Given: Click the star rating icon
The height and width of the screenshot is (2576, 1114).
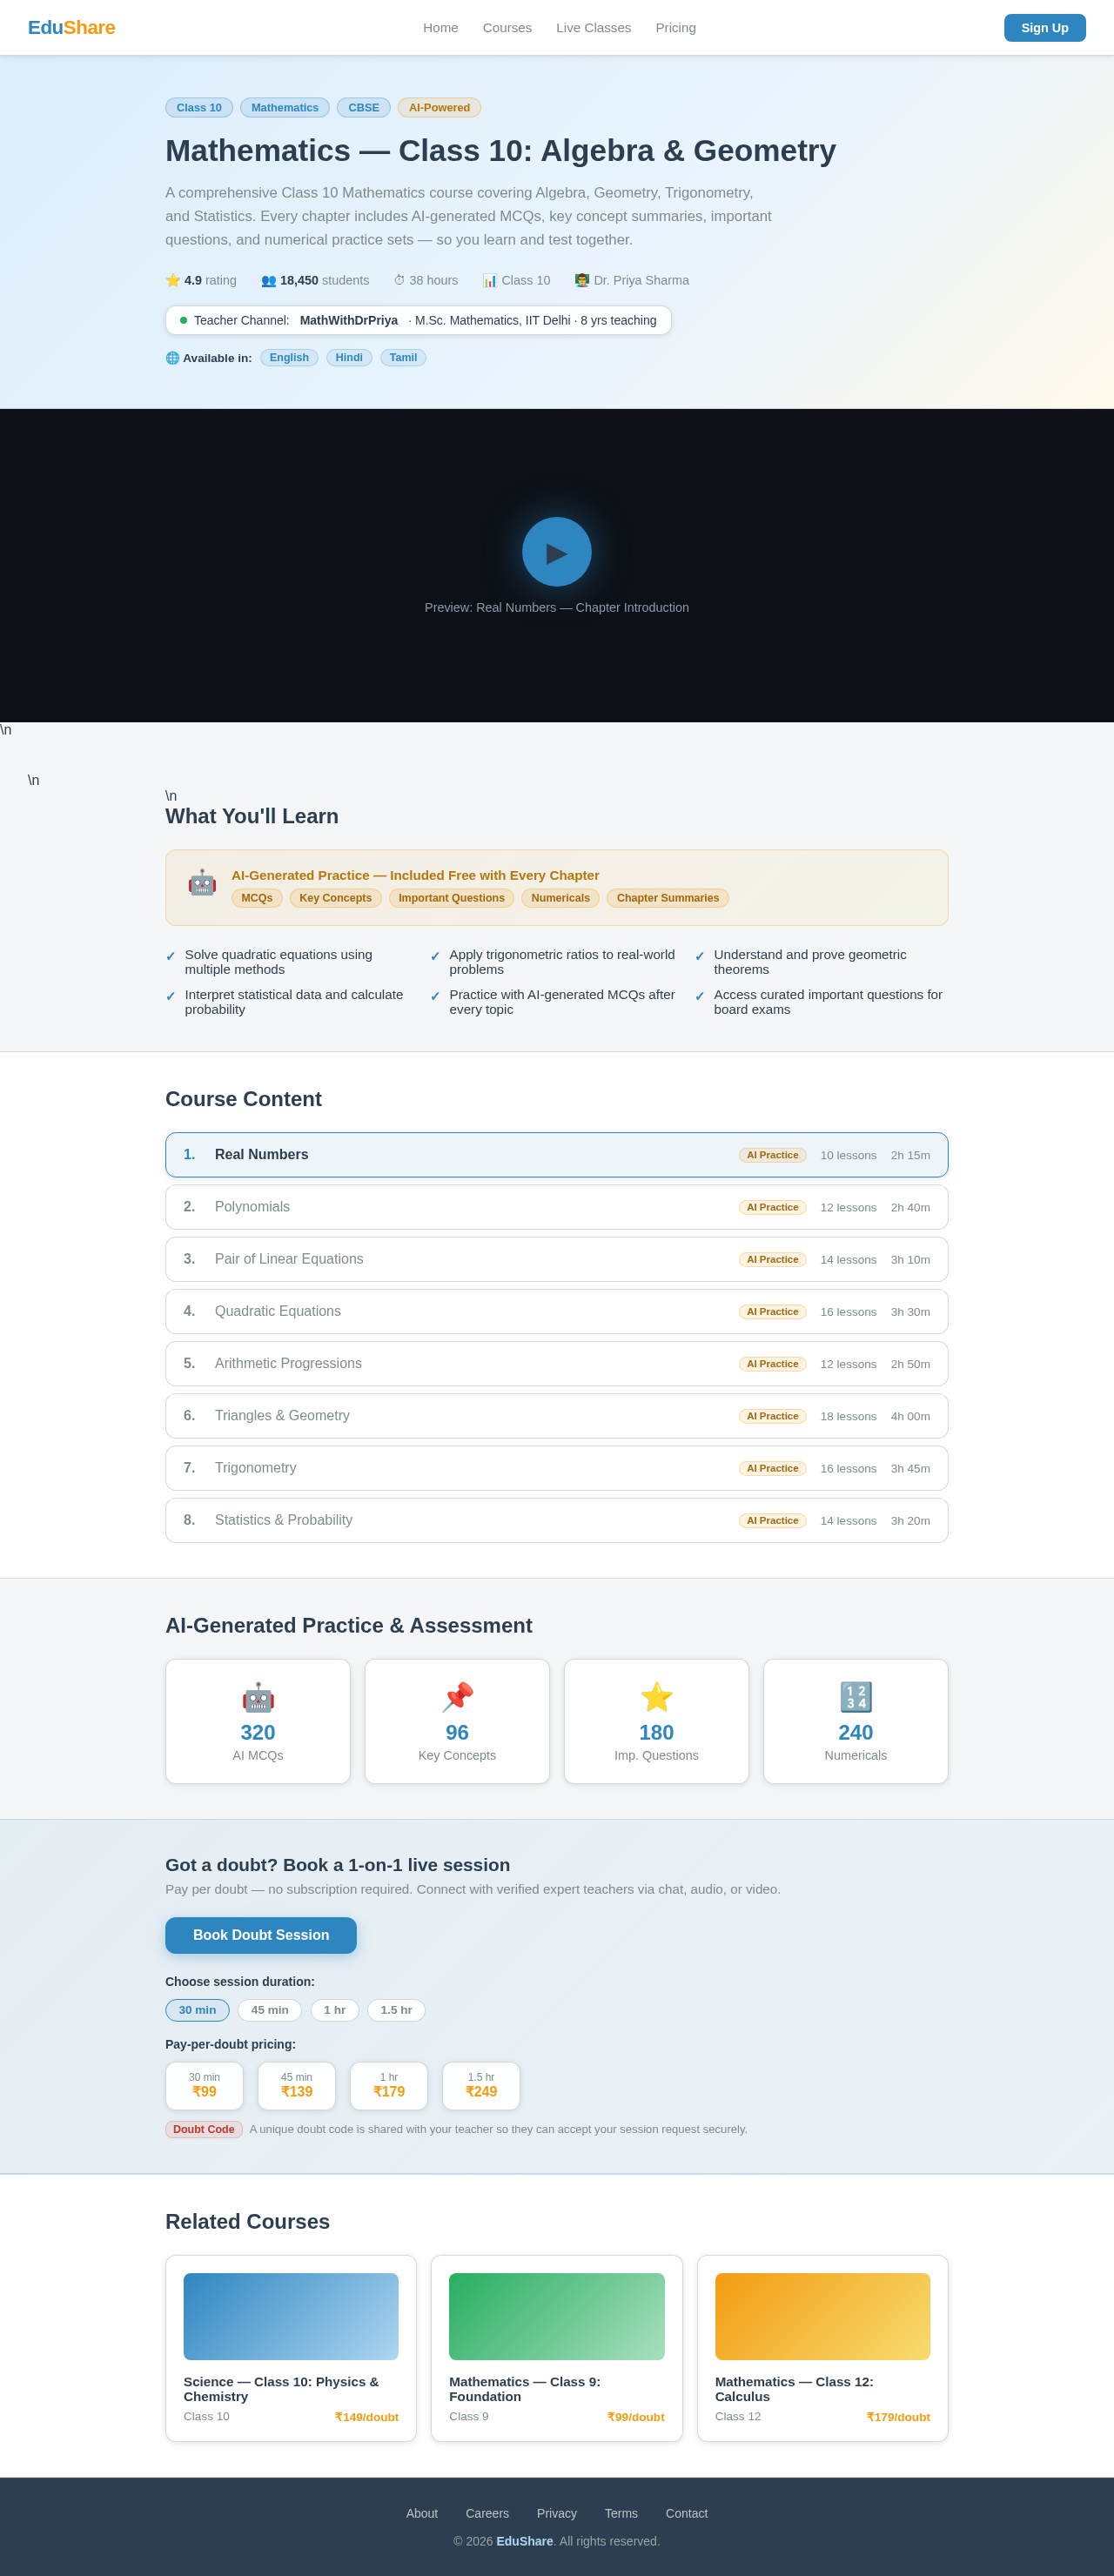Looking at the screenshot, I should click(173, 280).
